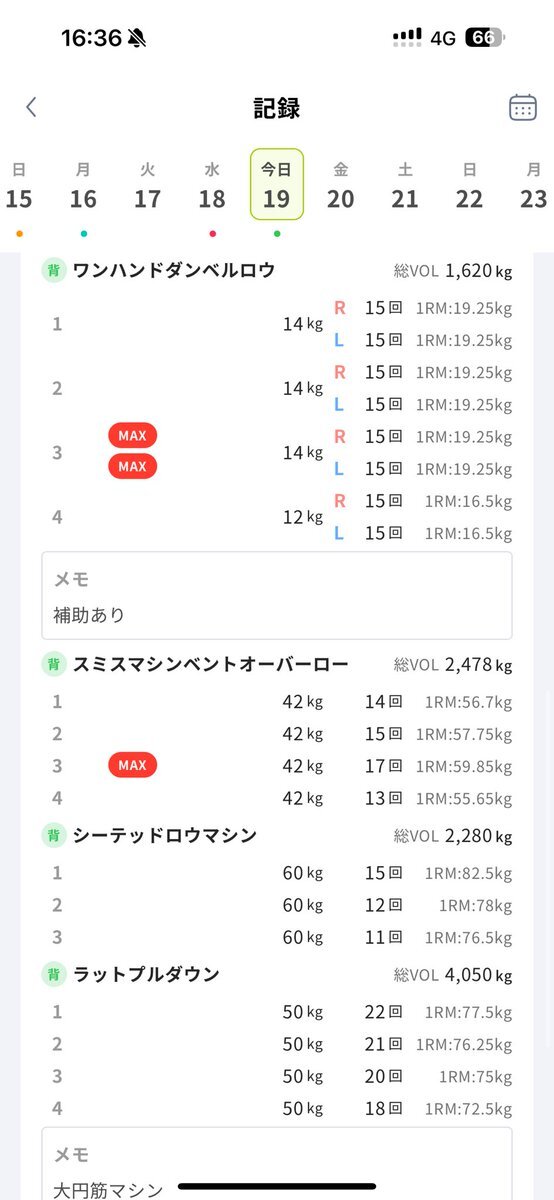Viewport: 554px width, 1200px height.
Task: Tap green 背 badge beside シーテッドロウマシン
Action: [x=54, y=835]
